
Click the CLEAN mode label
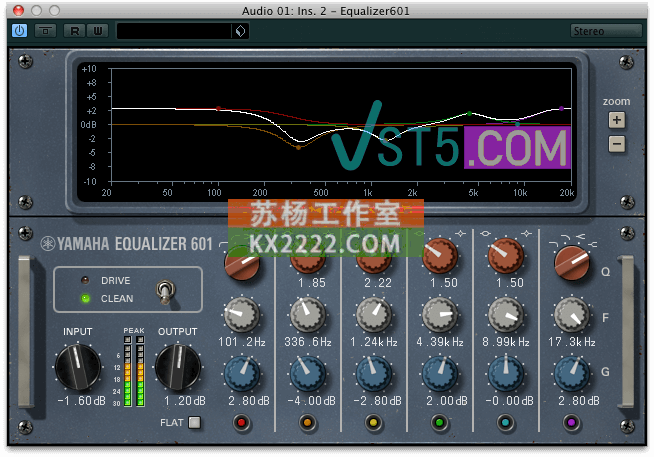pos(117,299)
